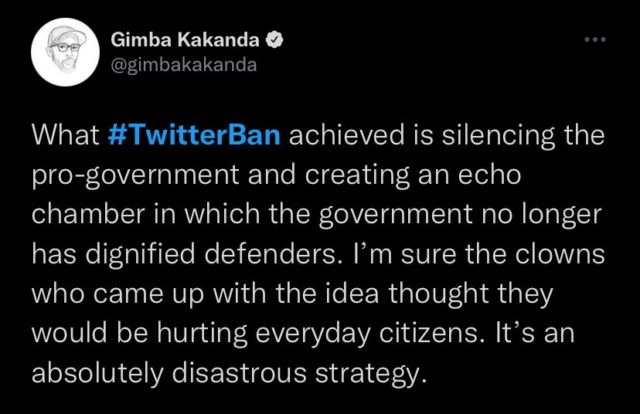Click the word "clowns" in the tweet
The width and height of the screenshot is (640, 414).
click(566, 254)
